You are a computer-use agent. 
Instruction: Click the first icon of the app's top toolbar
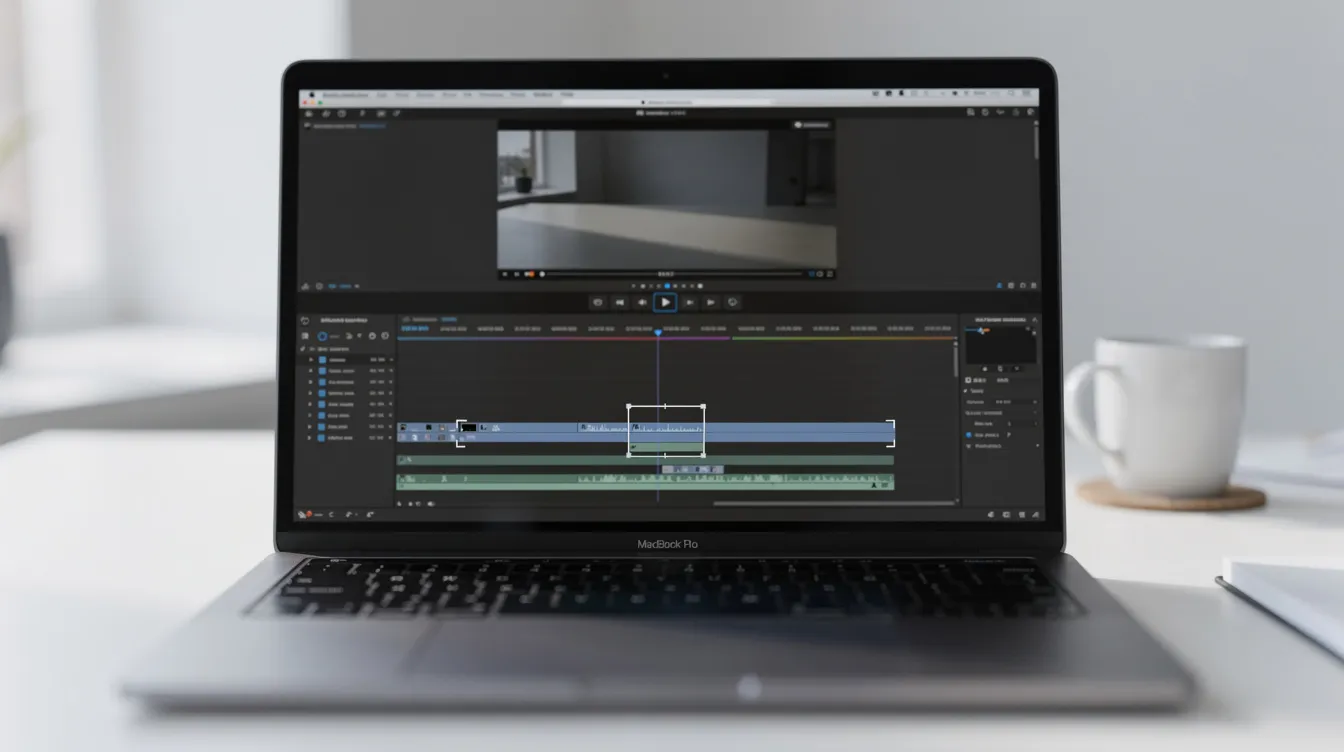tap(308, 113)
